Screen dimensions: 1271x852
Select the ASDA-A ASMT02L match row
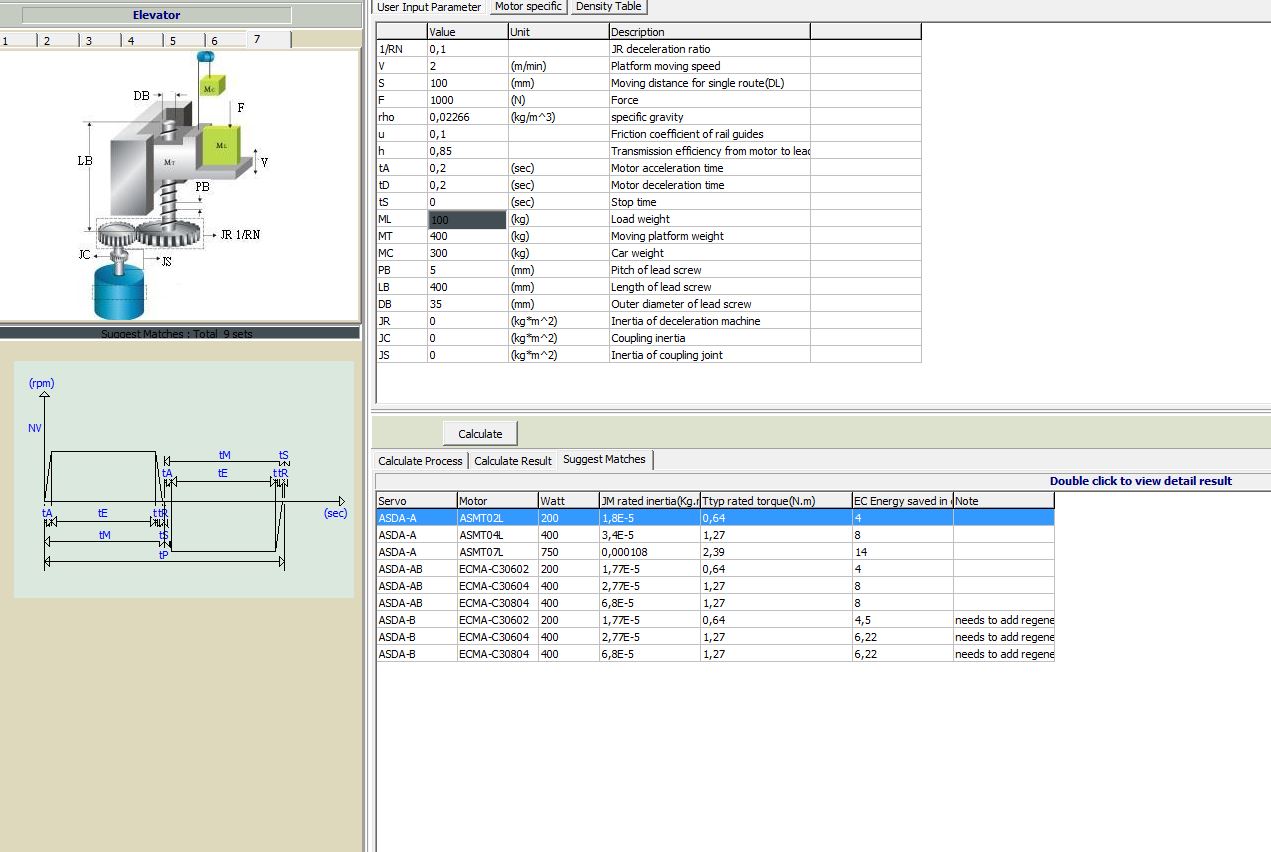coord(715,518)
